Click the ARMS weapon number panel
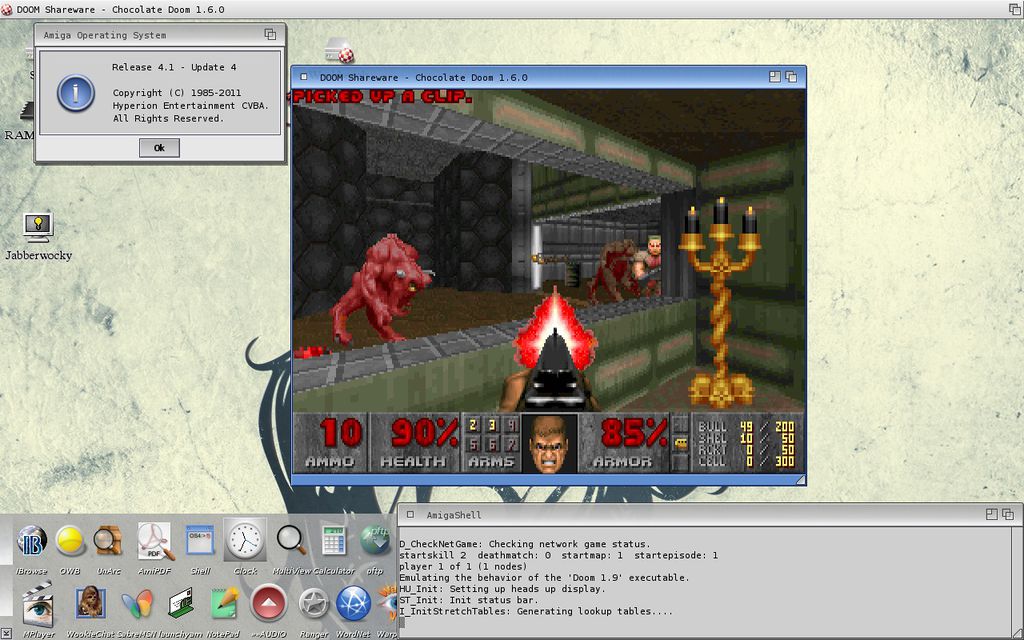The height and width of the screenshot is (640, 1024). point(491,442)
